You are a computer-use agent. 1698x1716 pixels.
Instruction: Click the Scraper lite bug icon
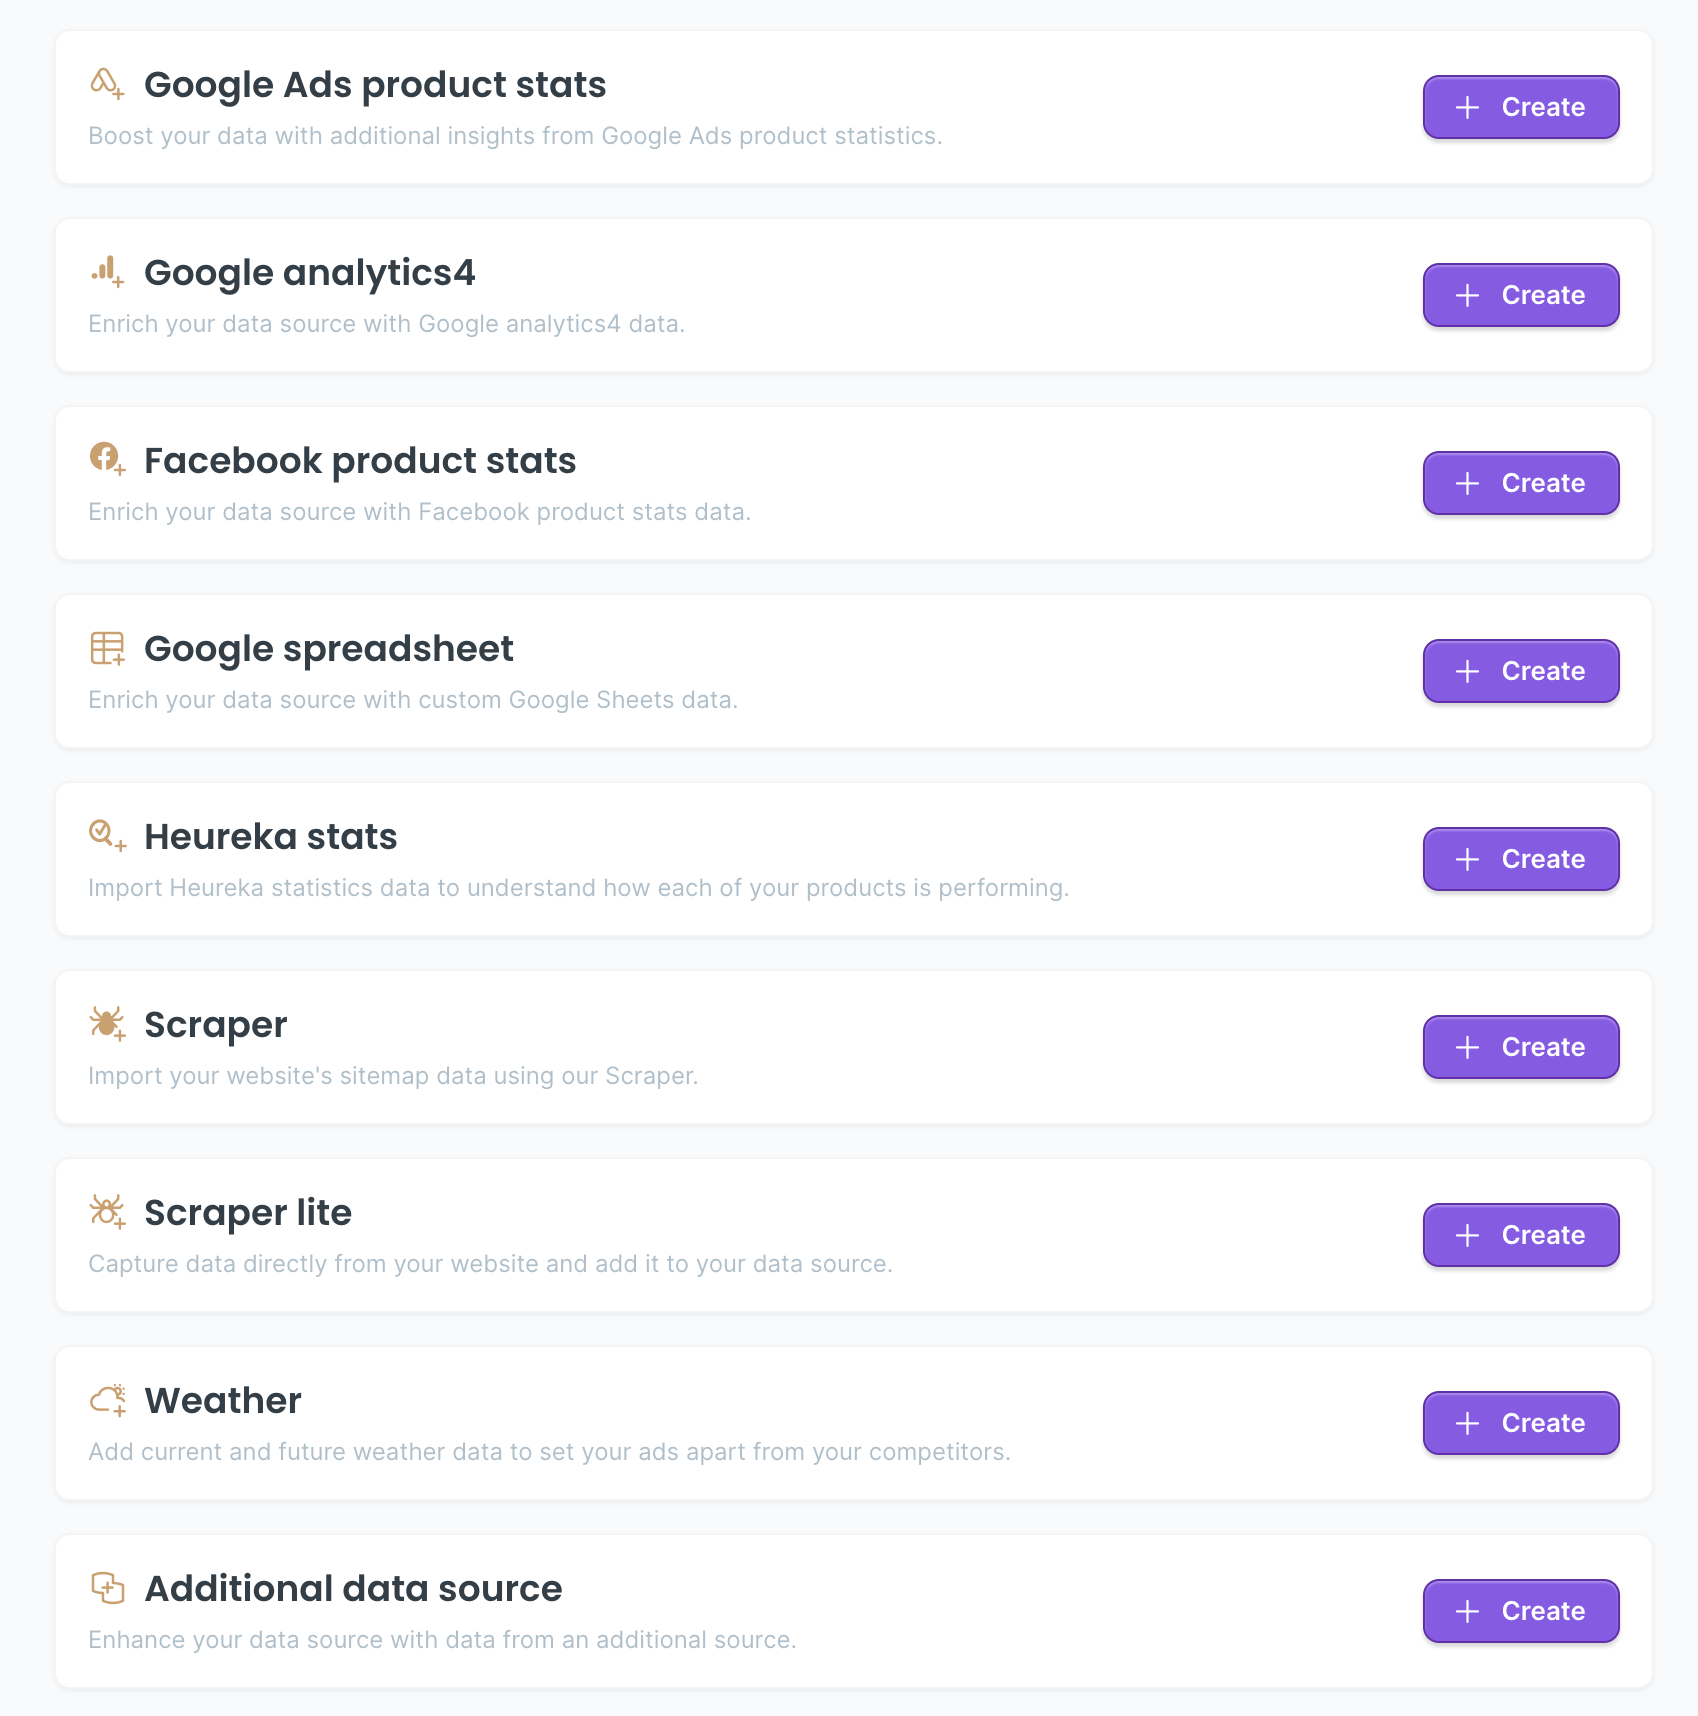[x=106, y=1211]
